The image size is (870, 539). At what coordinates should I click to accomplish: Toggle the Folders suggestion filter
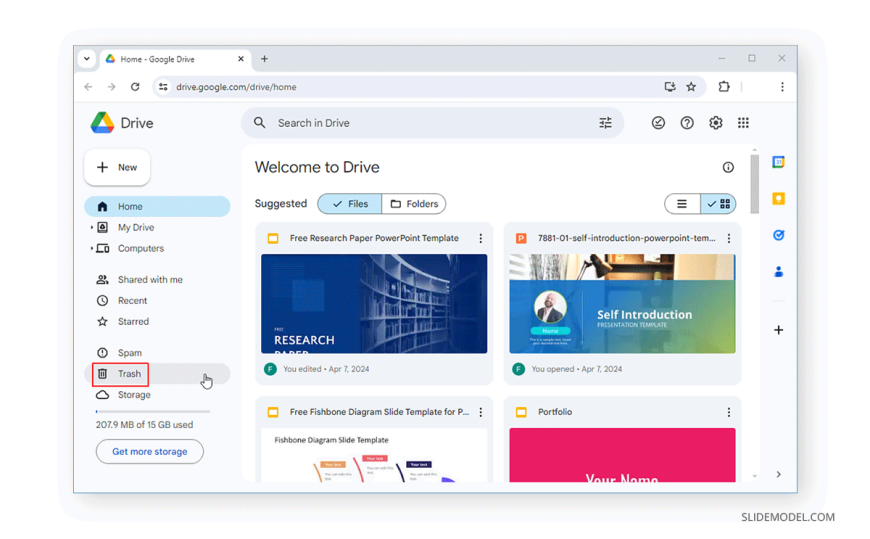414,204
